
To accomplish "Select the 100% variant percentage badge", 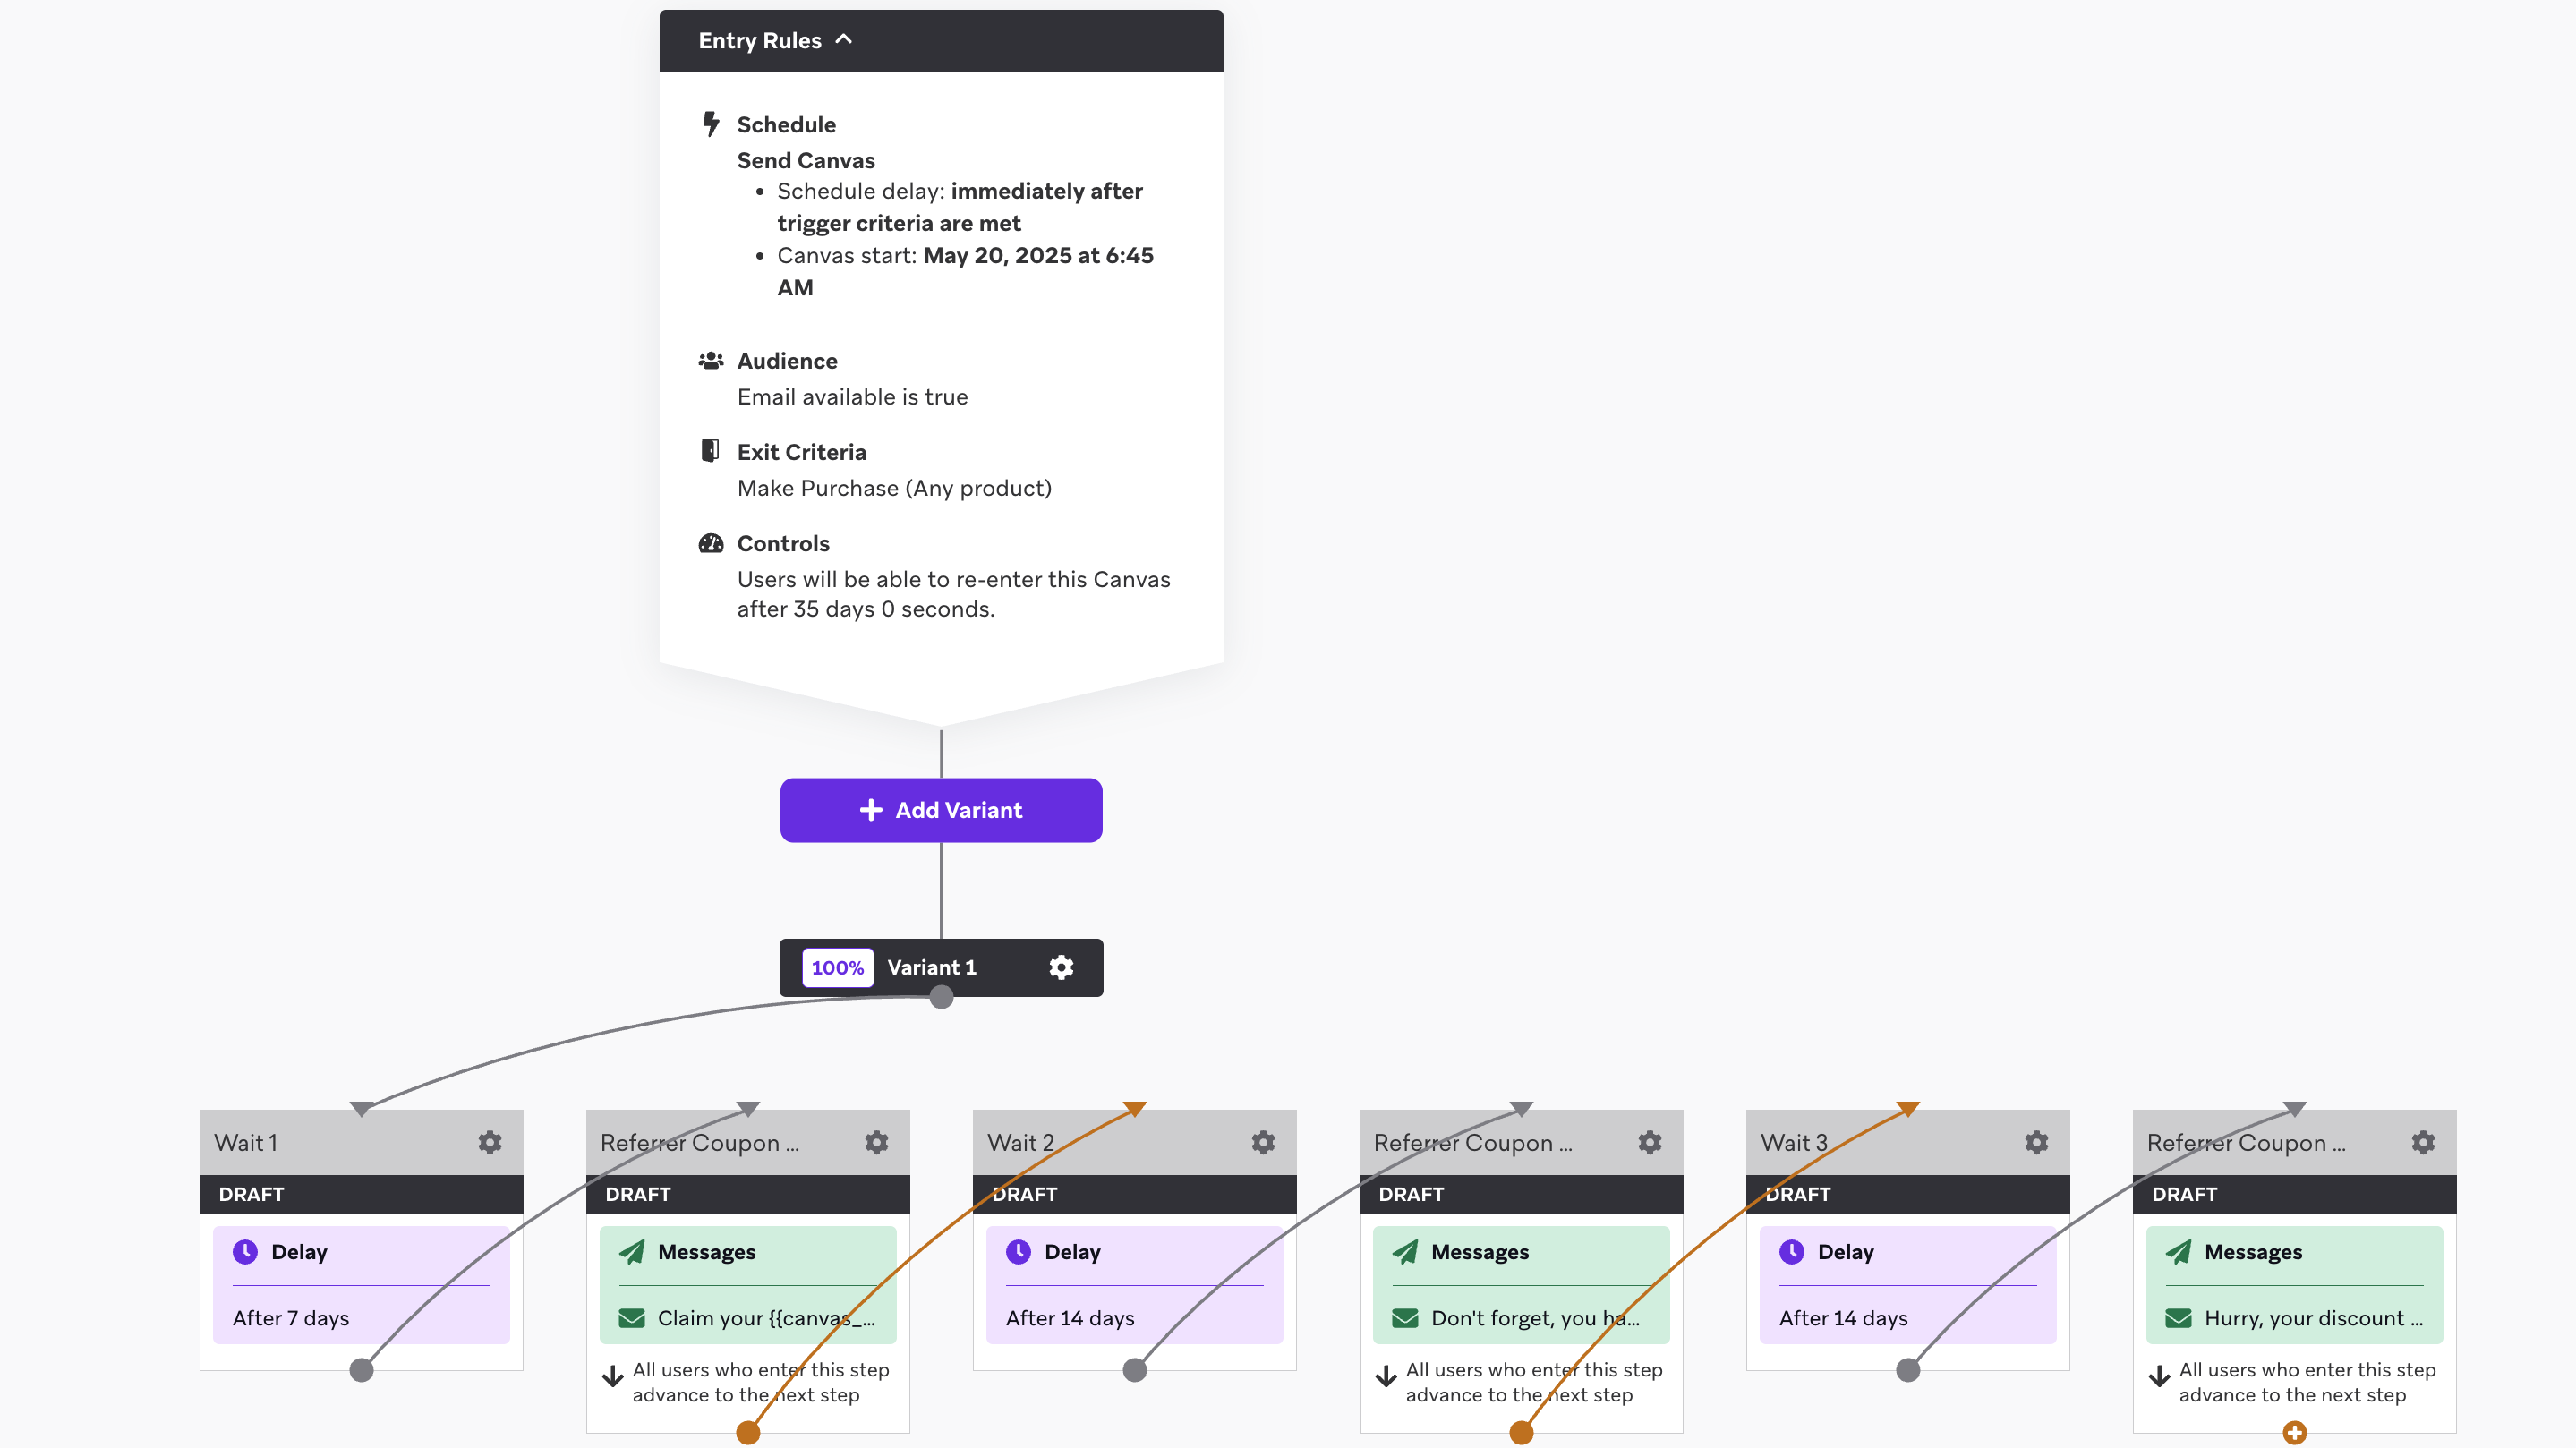I will pyautogui.click(x=837, y=967).
